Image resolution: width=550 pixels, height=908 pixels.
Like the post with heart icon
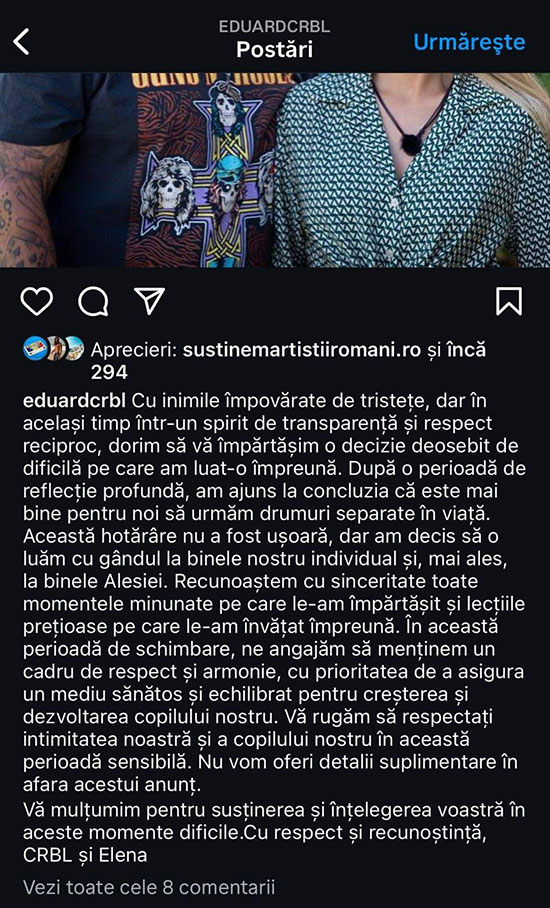(36, 301)
